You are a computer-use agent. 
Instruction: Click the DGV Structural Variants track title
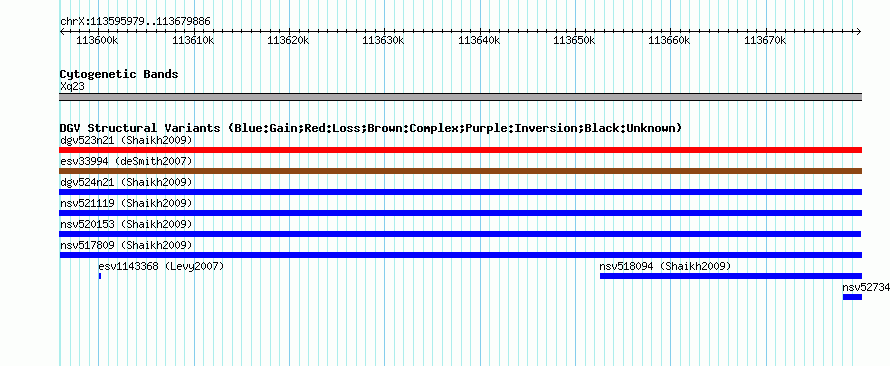tap(371, 128)
